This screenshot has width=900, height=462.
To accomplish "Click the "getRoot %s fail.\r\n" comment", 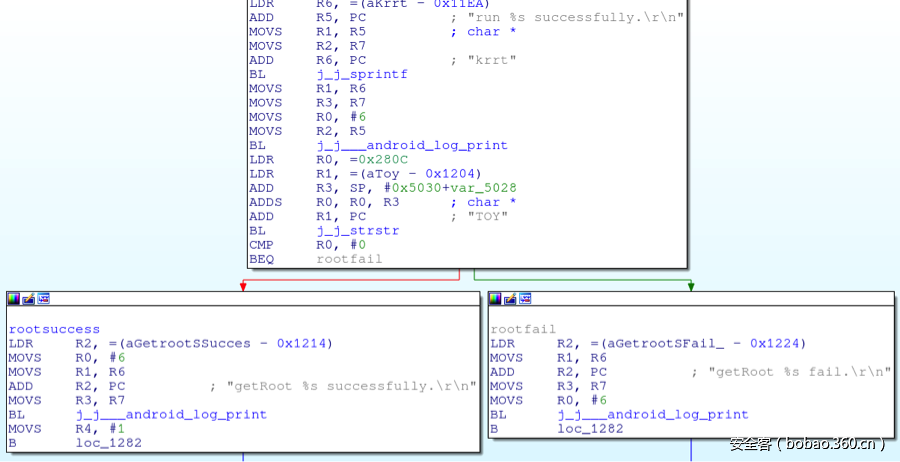I will (800, 372).
